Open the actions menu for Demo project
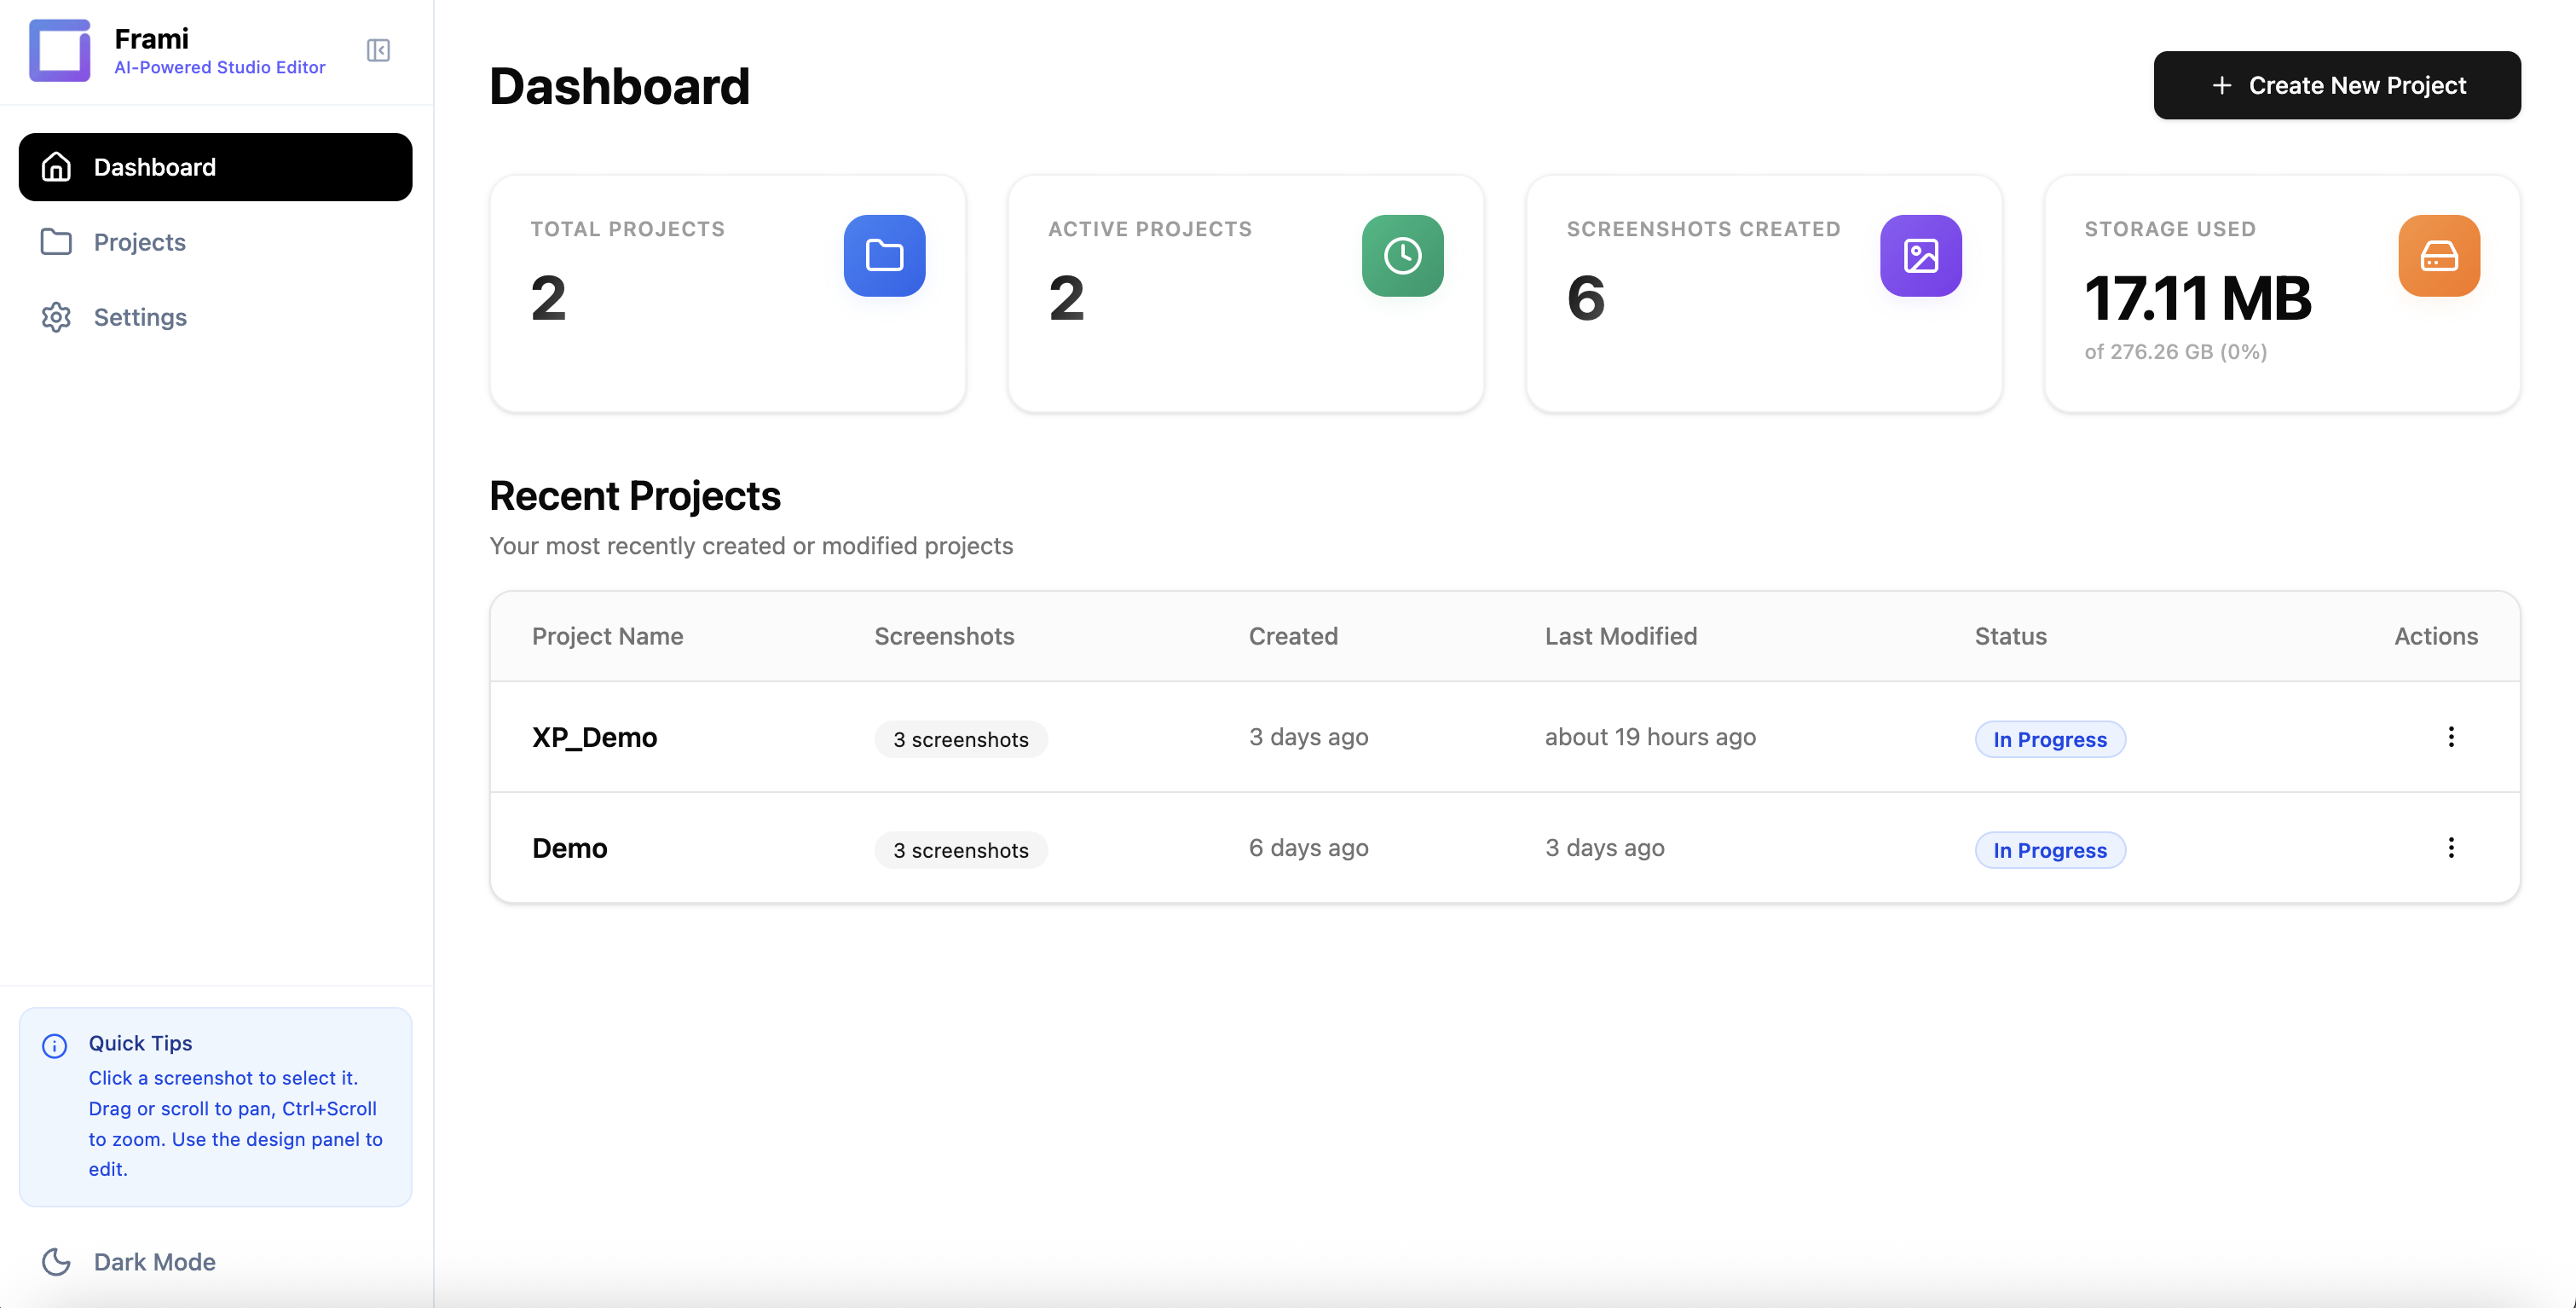Screen dimensions: 2576x1308 point(2451,848)
